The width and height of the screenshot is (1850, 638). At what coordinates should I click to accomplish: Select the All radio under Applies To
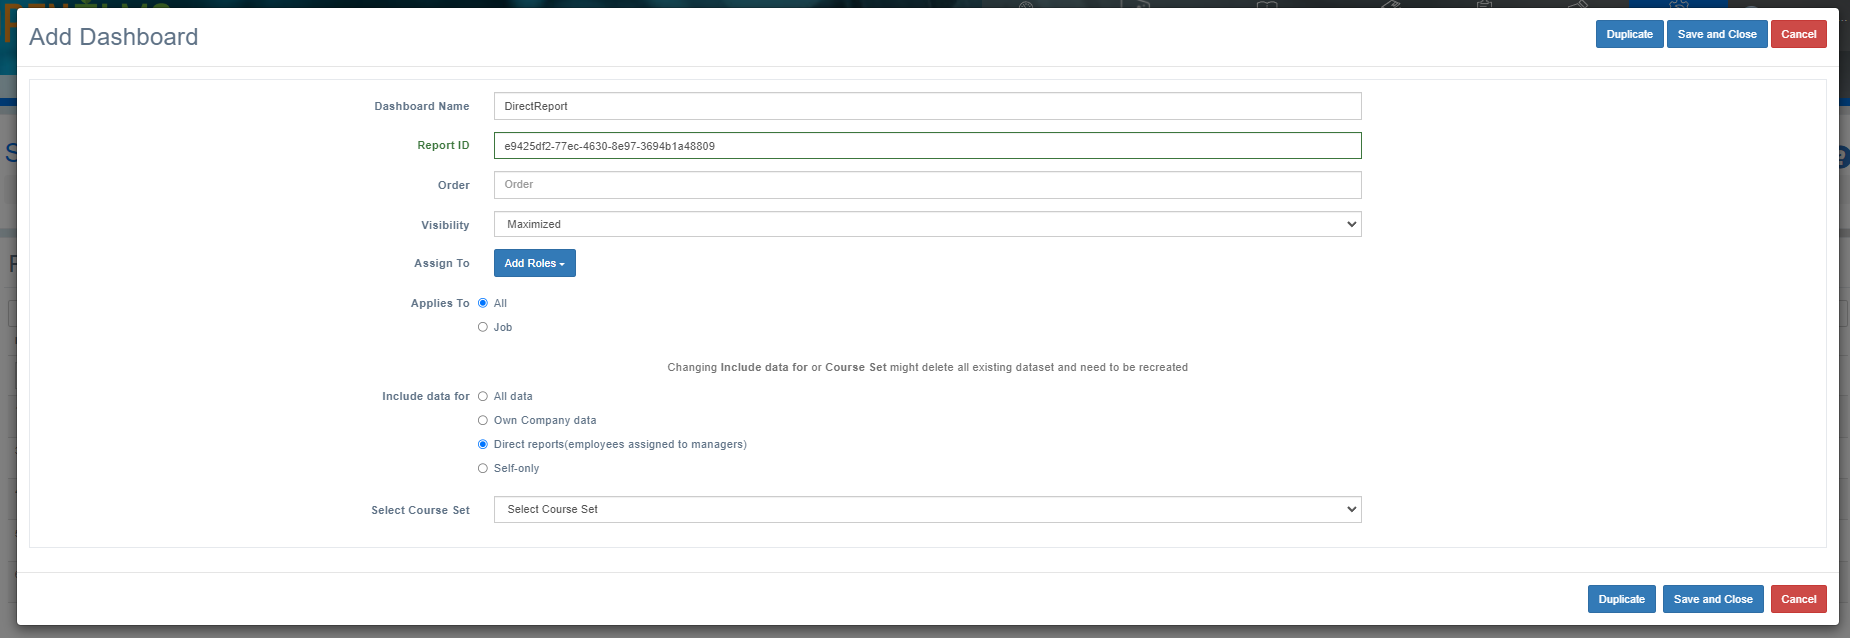483,303
